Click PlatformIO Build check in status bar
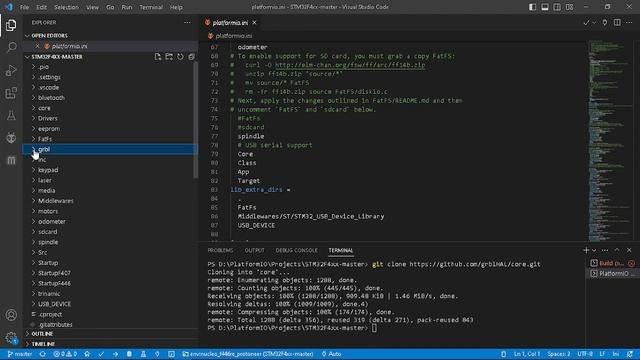 [101, 354]
